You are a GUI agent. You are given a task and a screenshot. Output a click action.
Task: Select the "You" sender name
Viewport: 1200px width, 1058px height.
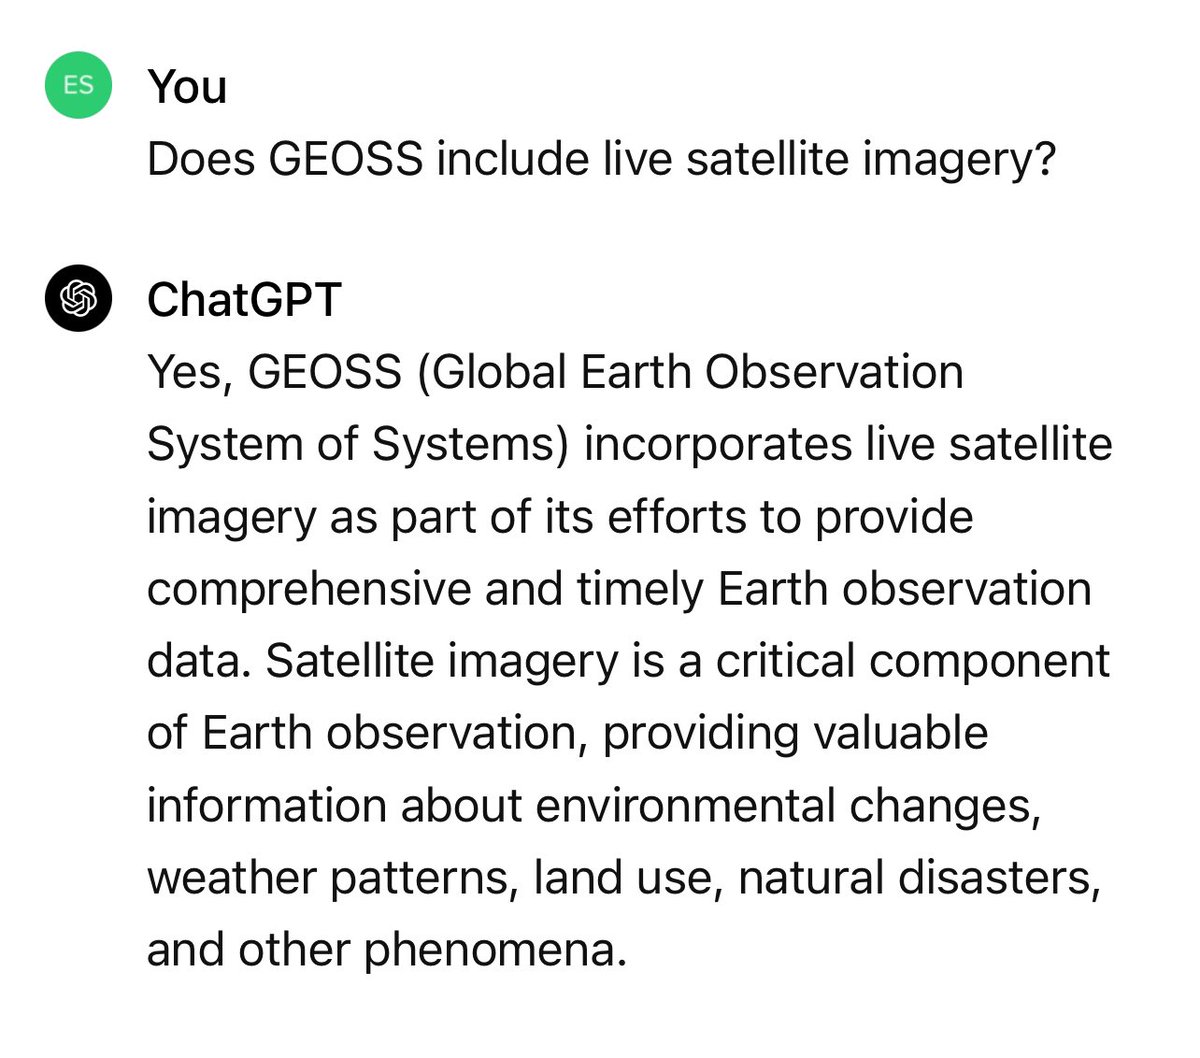click(x=187, y=86)
